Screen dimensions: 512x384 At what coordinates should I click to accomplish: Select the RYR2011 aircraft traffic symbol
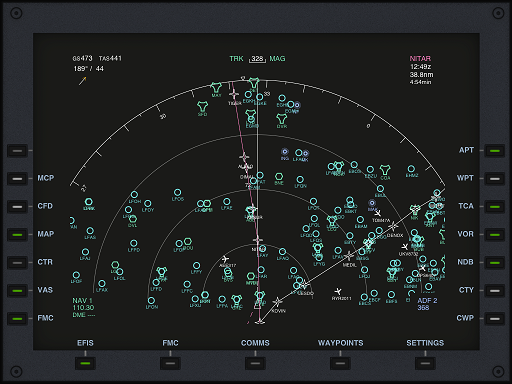tap(338, 291)
